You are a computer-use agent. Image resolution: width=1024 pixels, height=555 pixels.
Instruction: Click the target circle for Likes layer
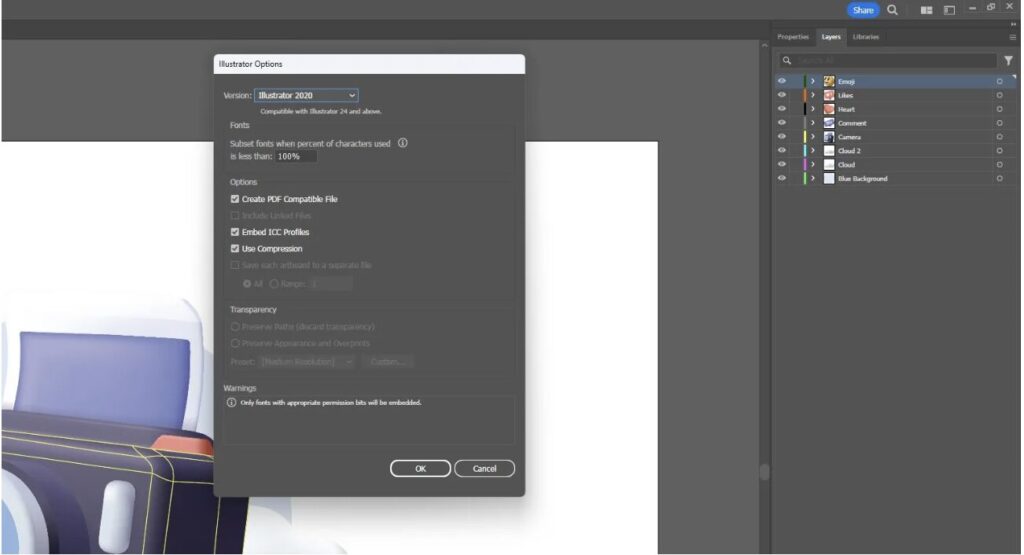[999, 95]
